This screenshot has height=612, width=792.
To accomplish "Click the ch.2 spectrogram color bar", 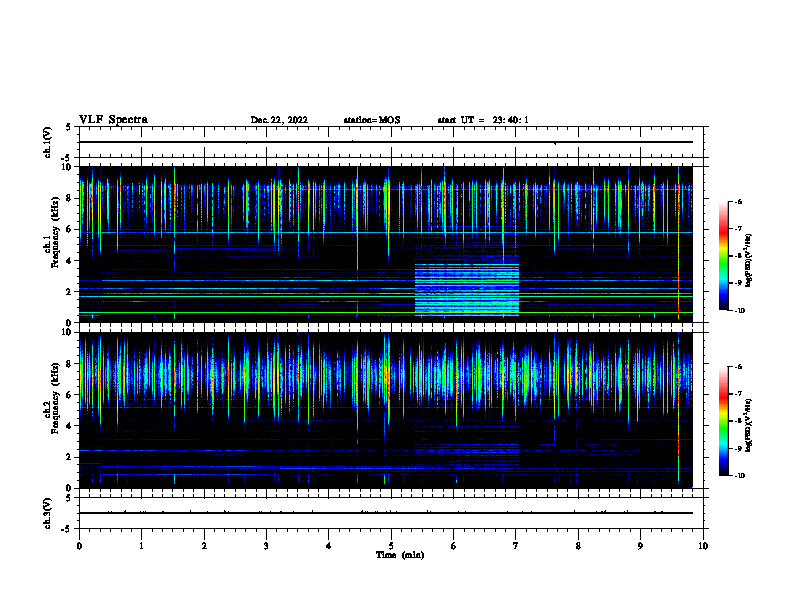I will pos(723,421).
